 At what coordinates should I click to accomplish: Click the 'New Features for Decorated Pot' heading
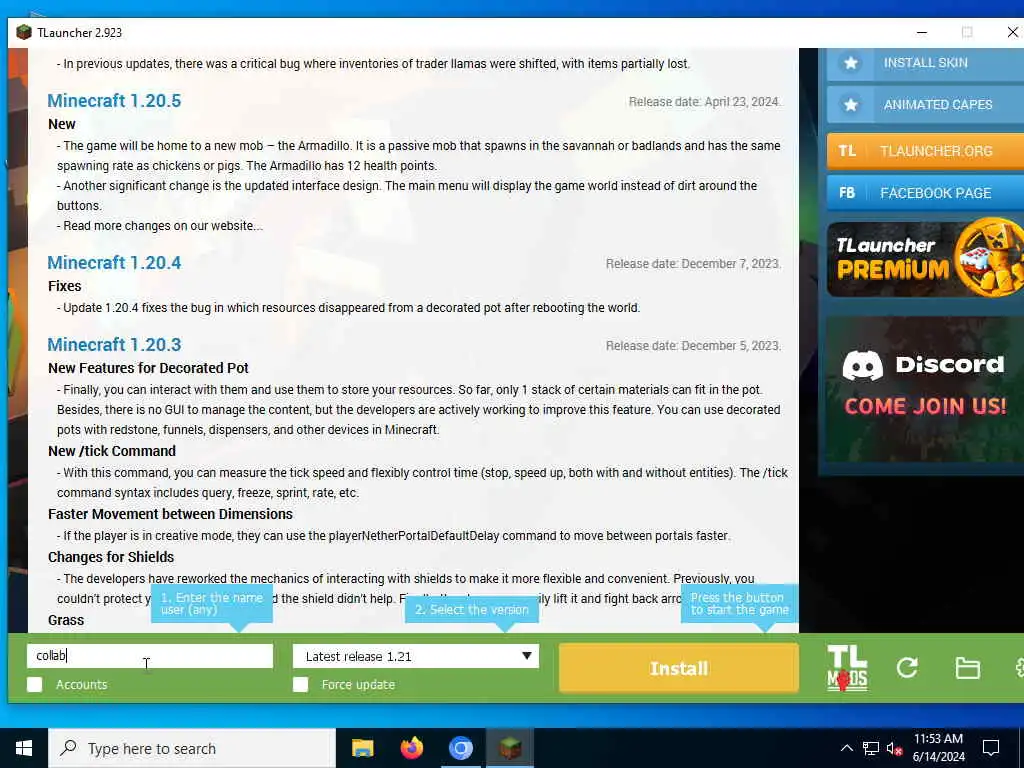[x=148, y=368]
